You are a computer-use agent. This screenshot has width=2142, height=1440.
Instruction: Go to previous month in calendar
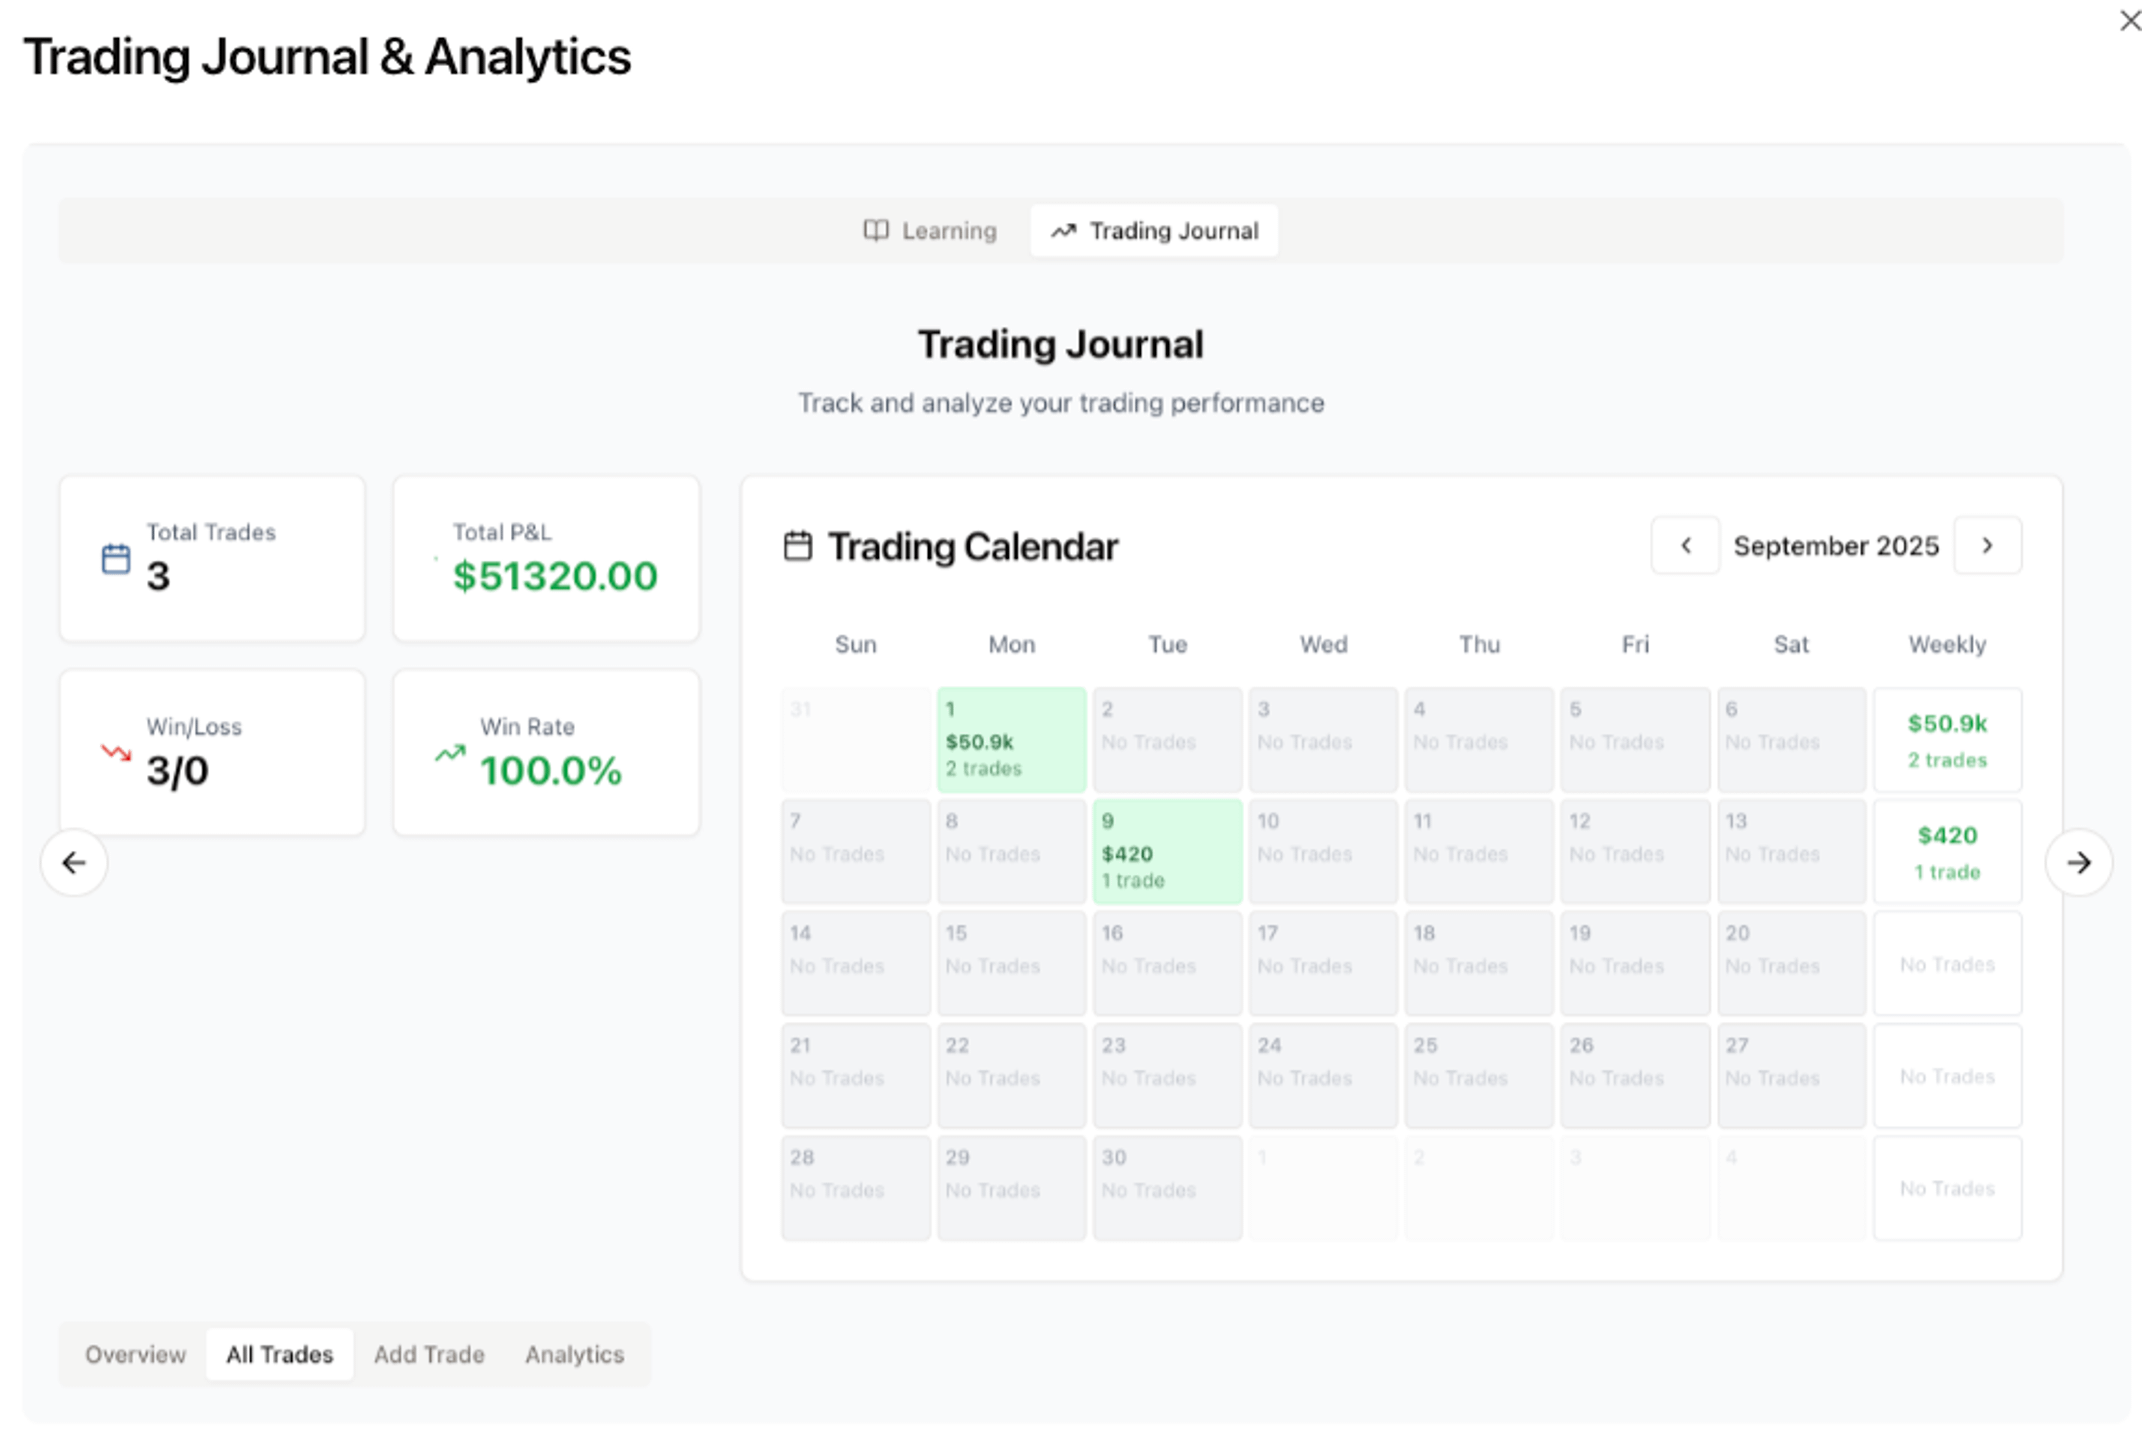point(1685,545)
